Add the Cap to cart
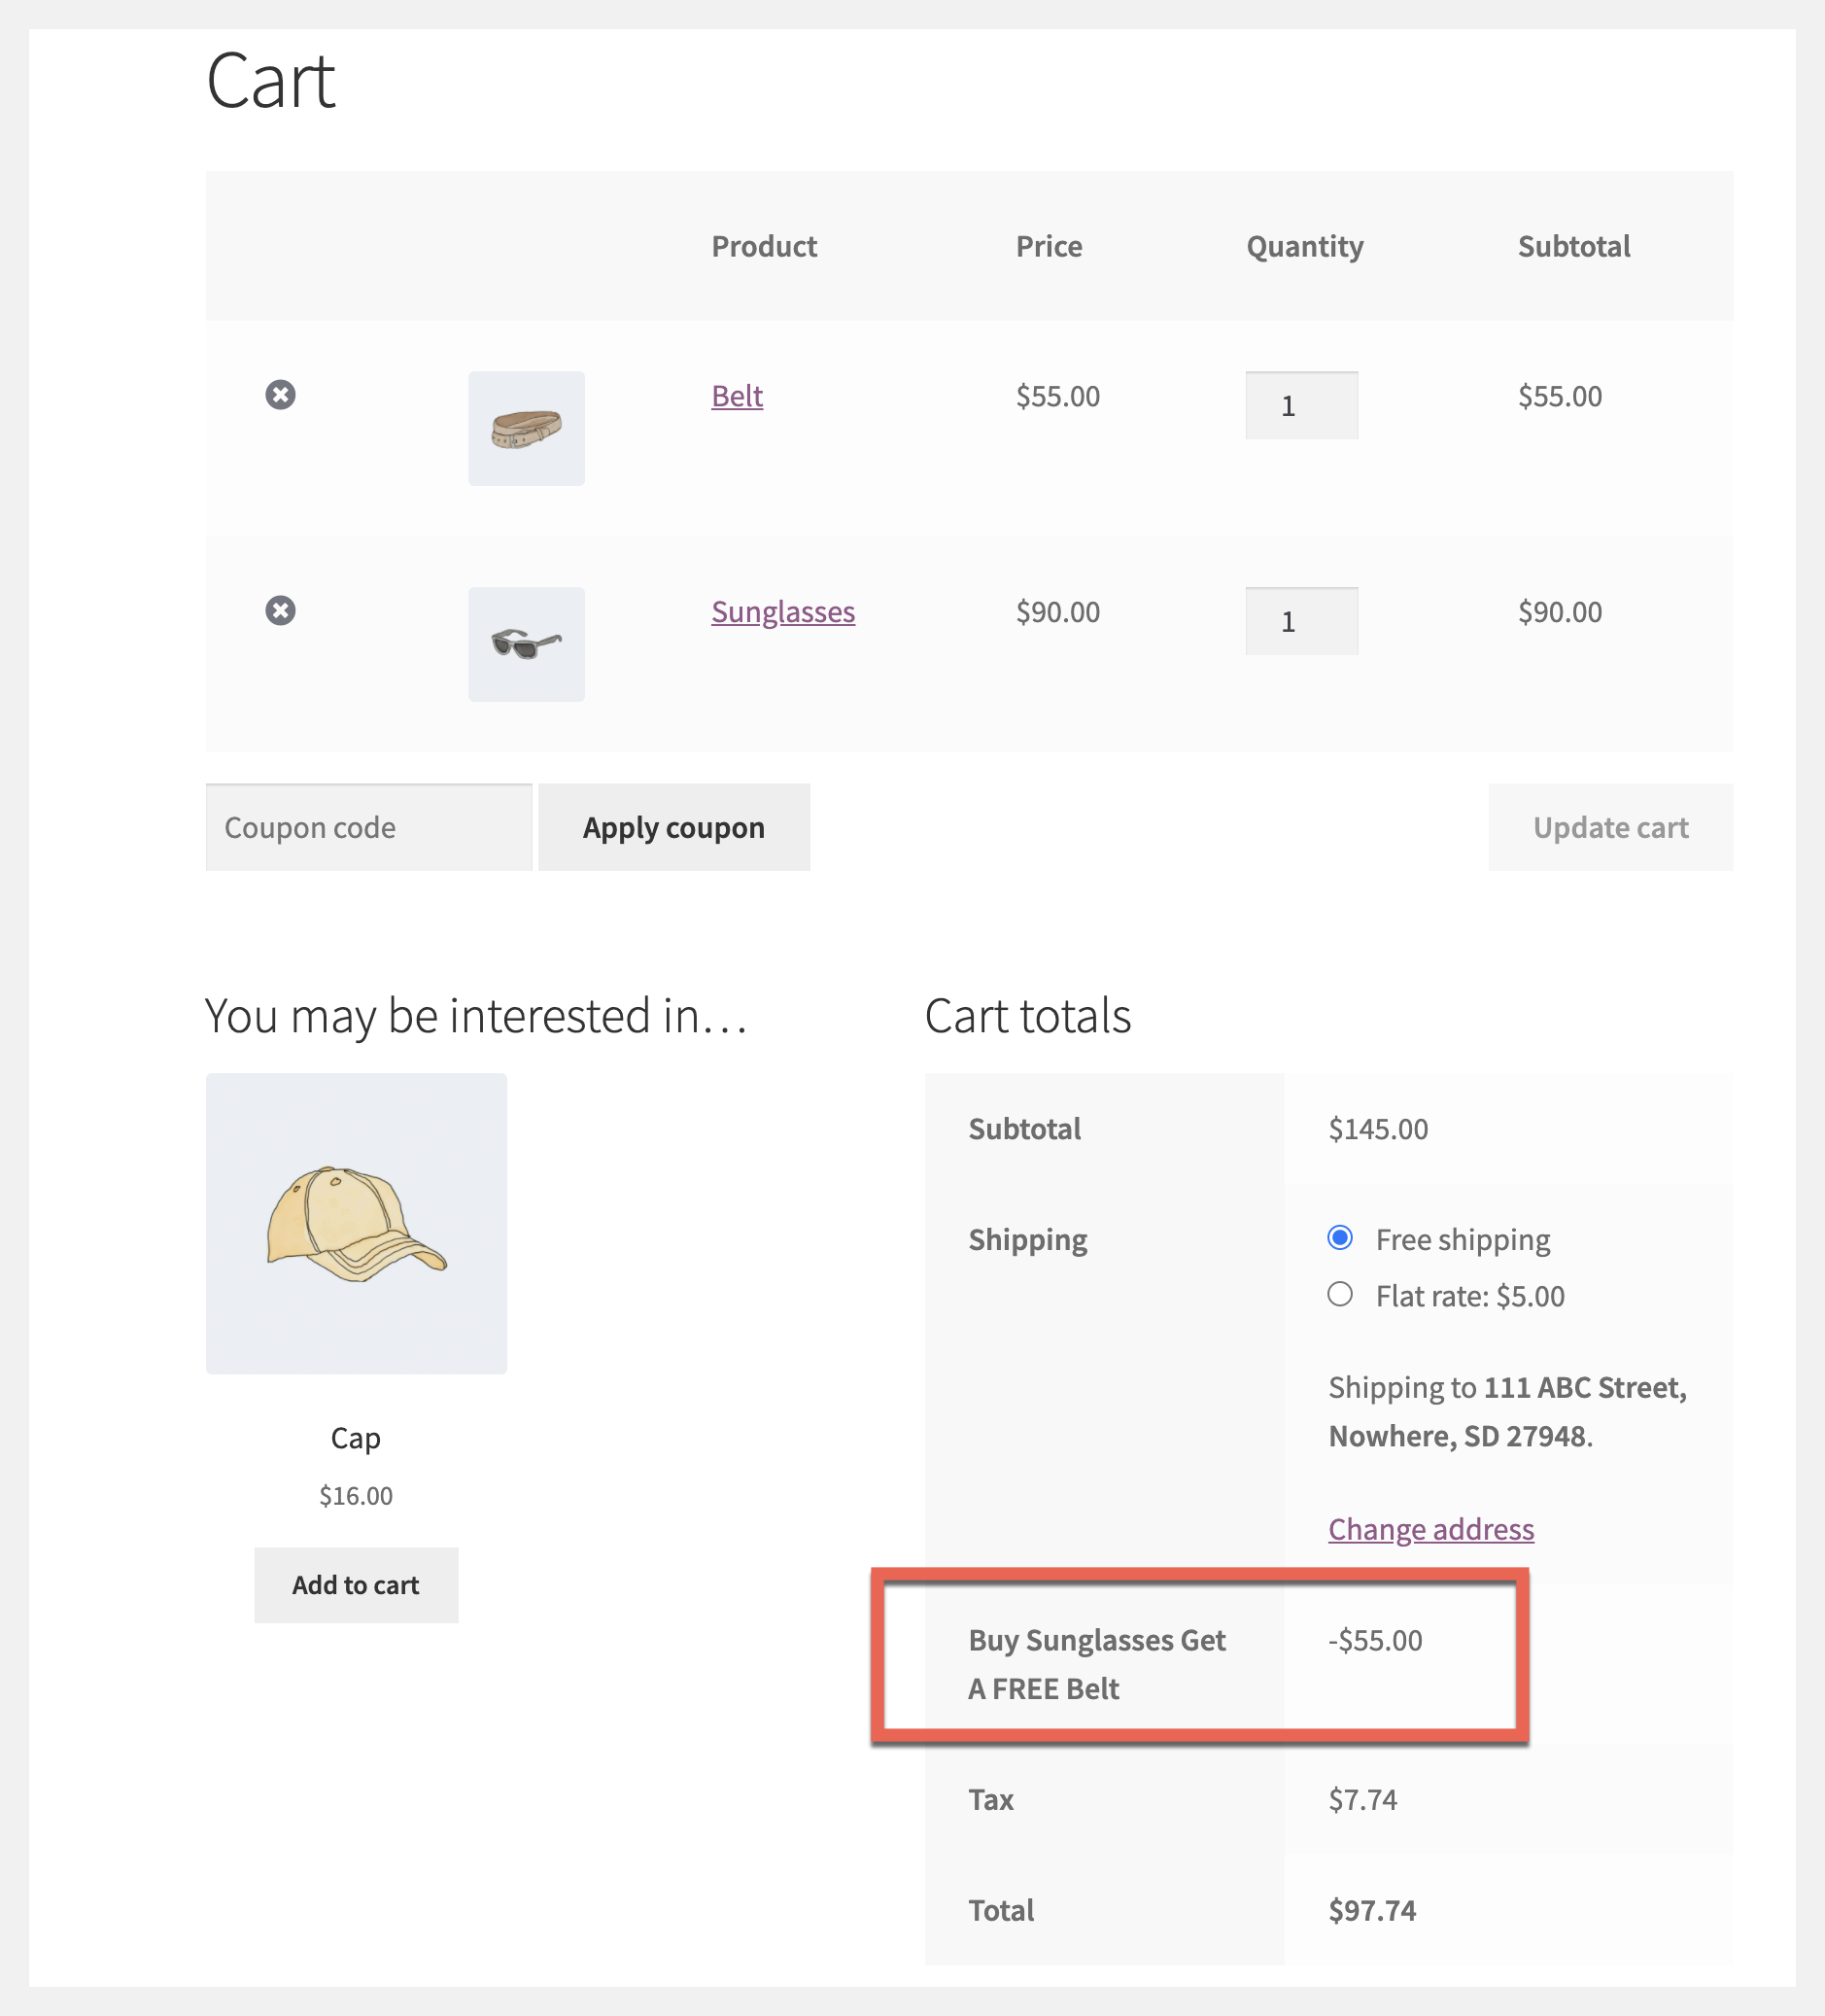The image size is (1825, 2016). 356,1585
